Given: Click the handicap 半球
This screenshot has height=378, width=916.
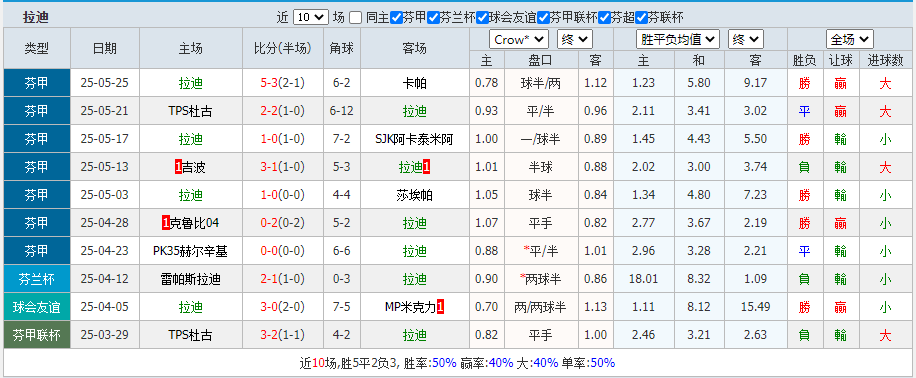Looking at the screenshot, I should 540,167.
